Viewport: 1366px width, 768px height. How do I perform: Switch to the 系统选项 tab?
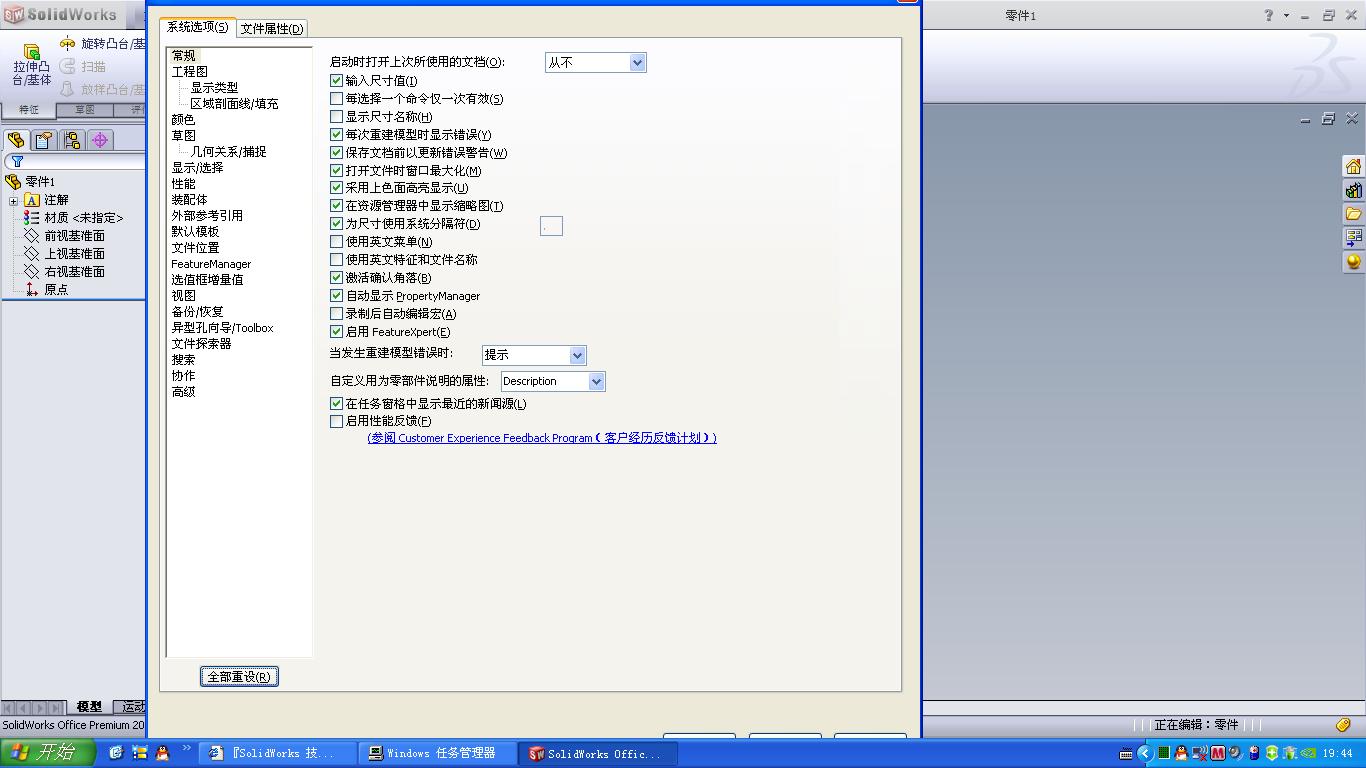[197, 27]
